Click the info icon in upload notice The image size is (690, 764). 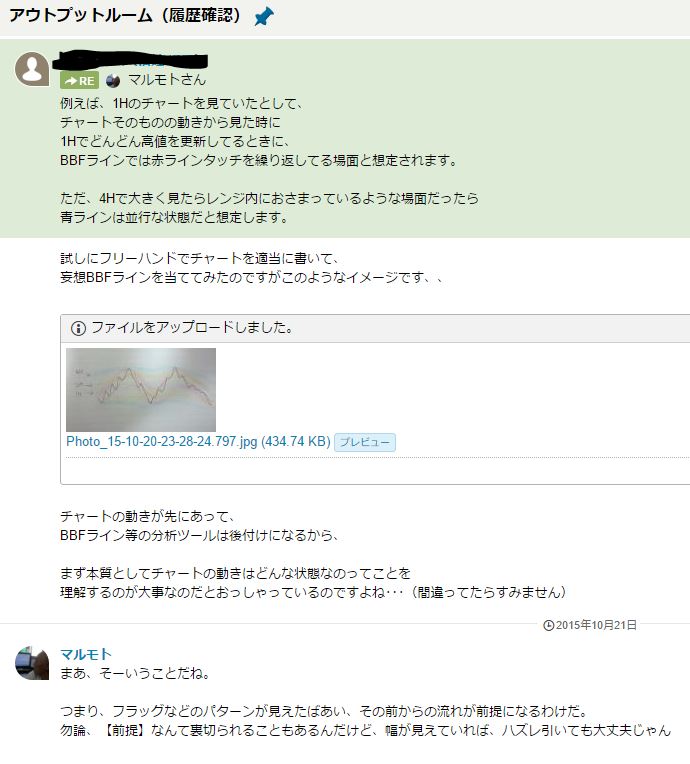click(78, 328)
